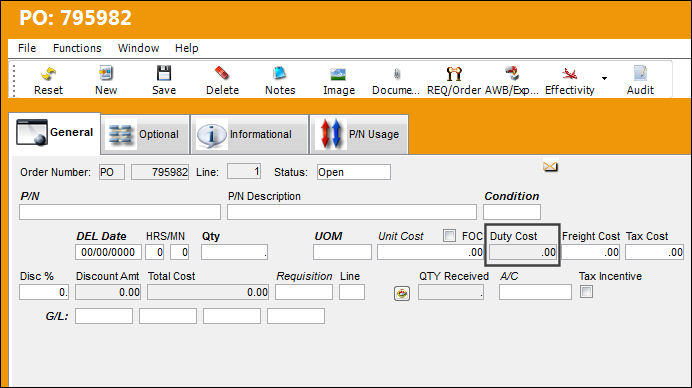The image size is (692, 388).
Task: Open the Image toolbar icon
Action: 338,74
